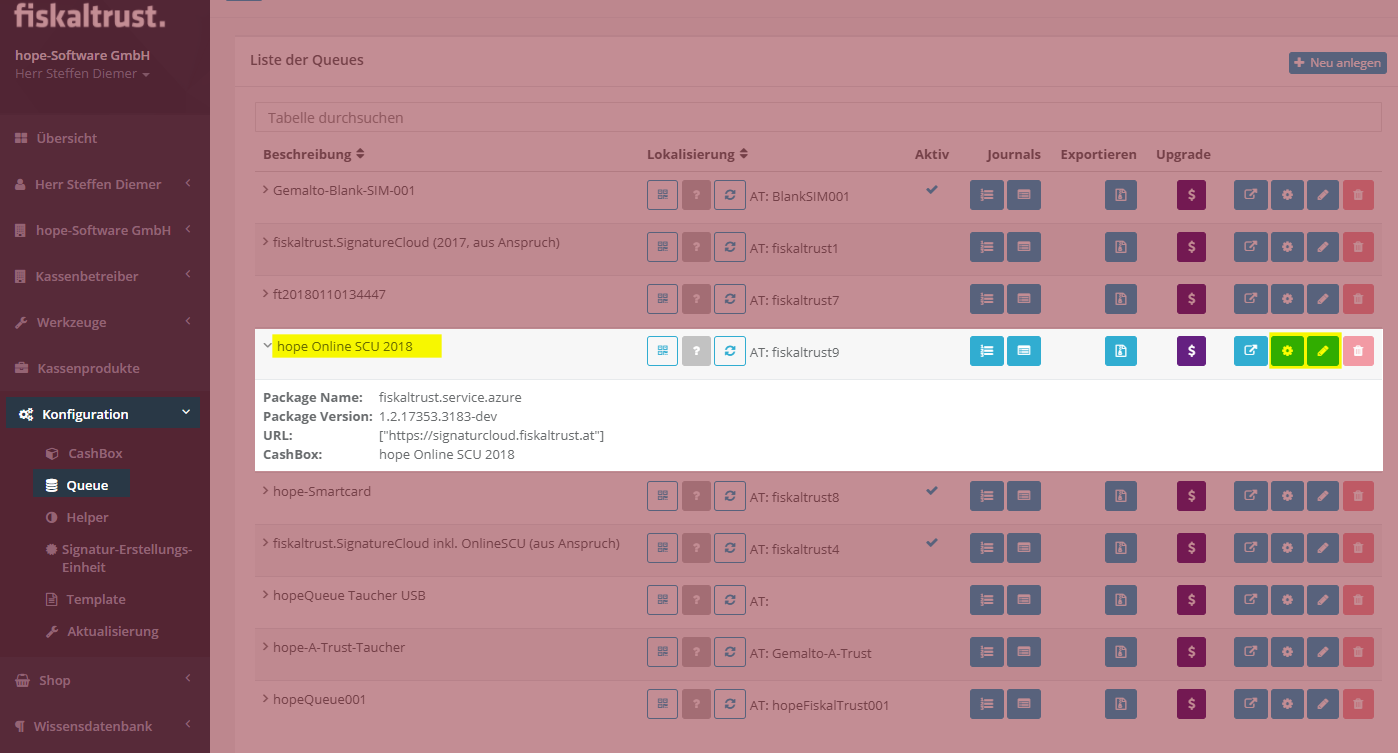Expand the ft20180110134447 row details
The width and height of the screenshot is (1398, 753).
point(266,294)
